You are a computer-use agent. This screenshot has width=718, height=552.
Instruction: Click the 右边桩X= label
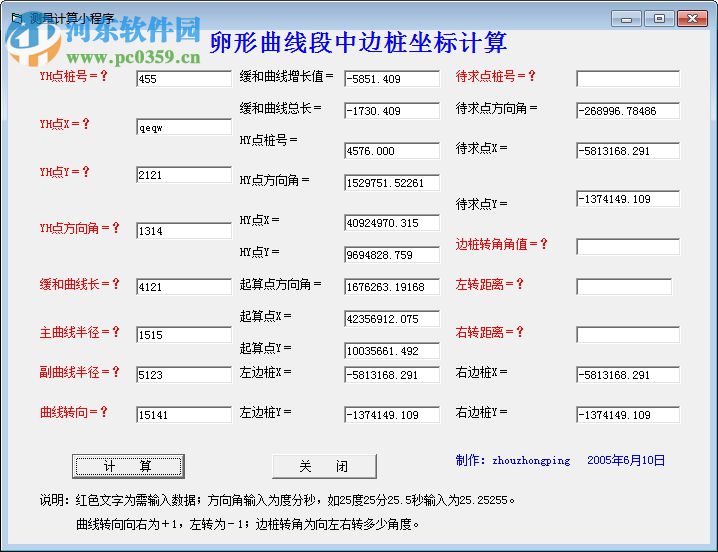[481, 372]
